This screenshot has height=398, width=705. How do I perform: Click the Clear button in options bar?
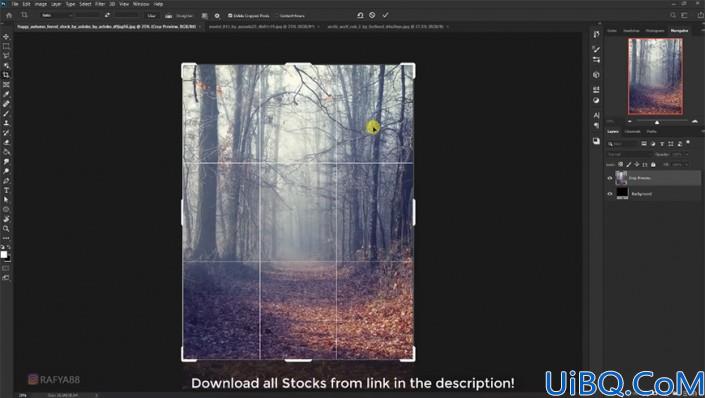tap(152, 16)
